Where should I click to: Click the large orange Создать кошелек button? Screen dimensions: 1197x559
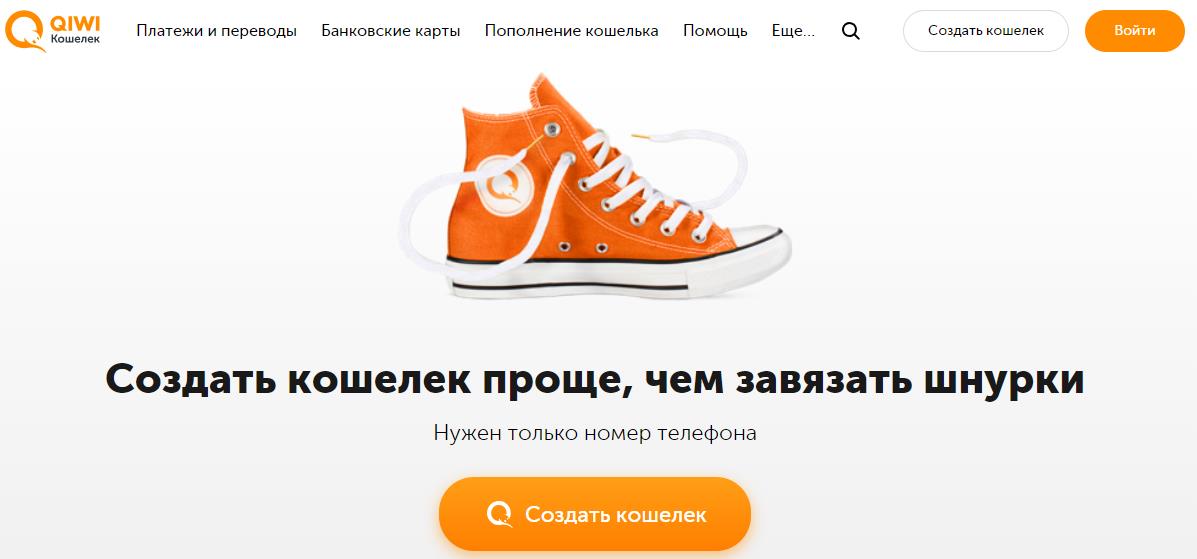[595, 514]
